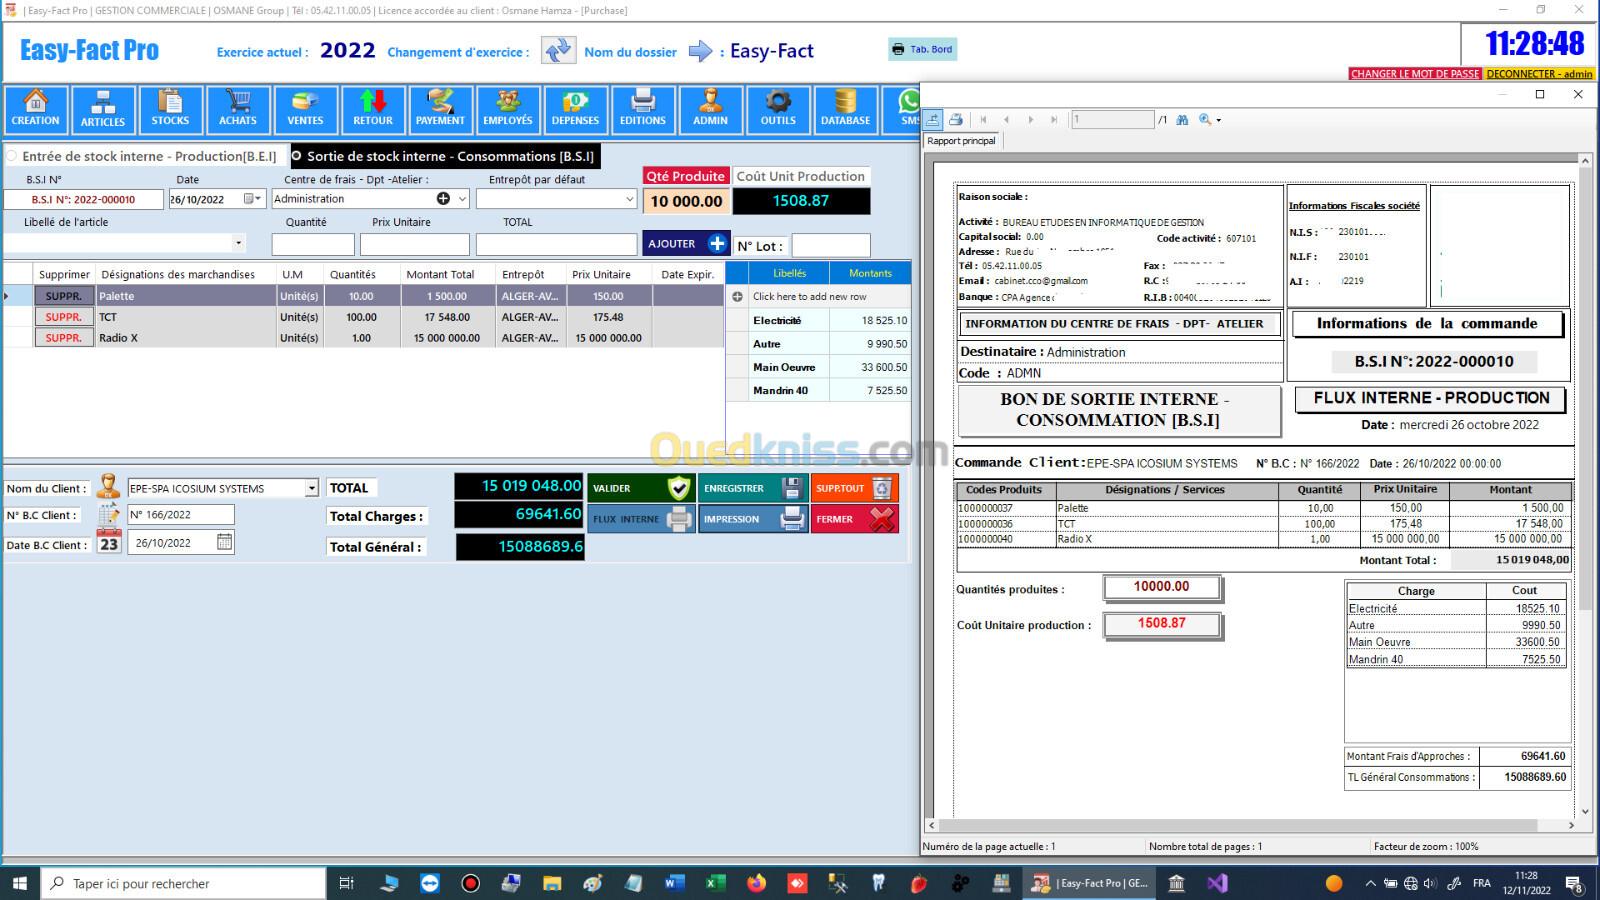
Task: Open the ACHATS shopping cart icon
Action: click(238, 109)
